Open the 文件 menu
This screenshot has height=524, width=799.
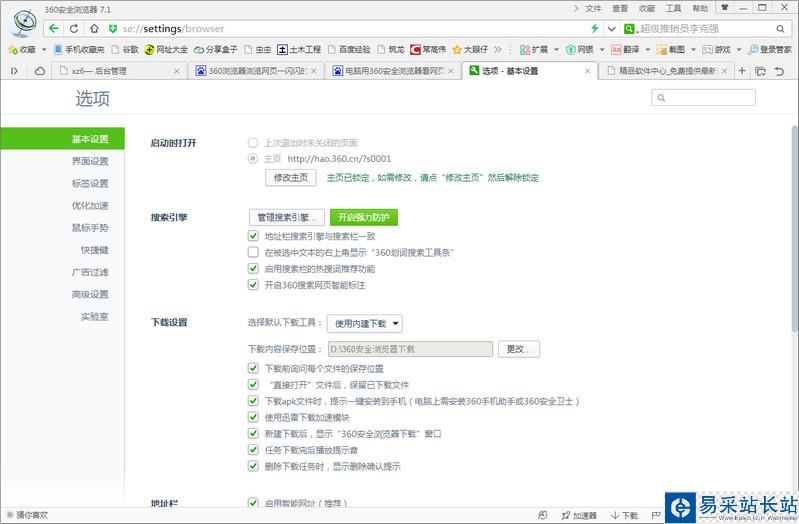click(x=593, y=8)
